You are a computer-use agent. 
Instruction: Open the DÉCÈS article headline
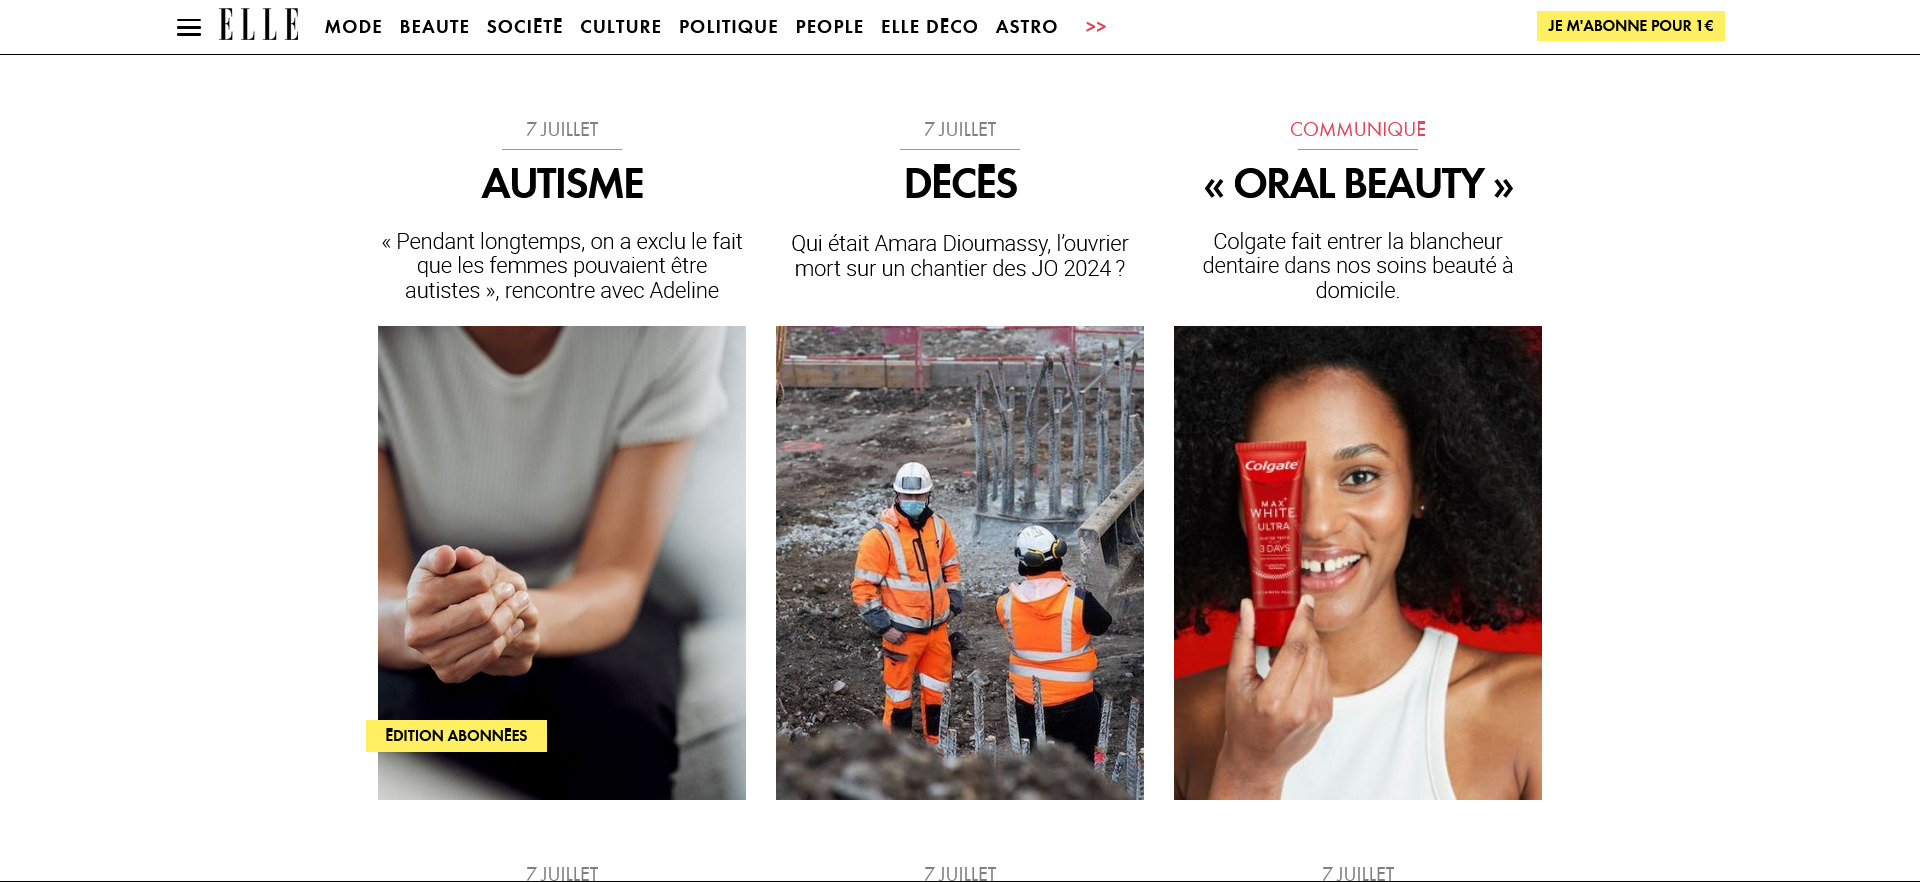pyautogui.click(x=960, y=184)
